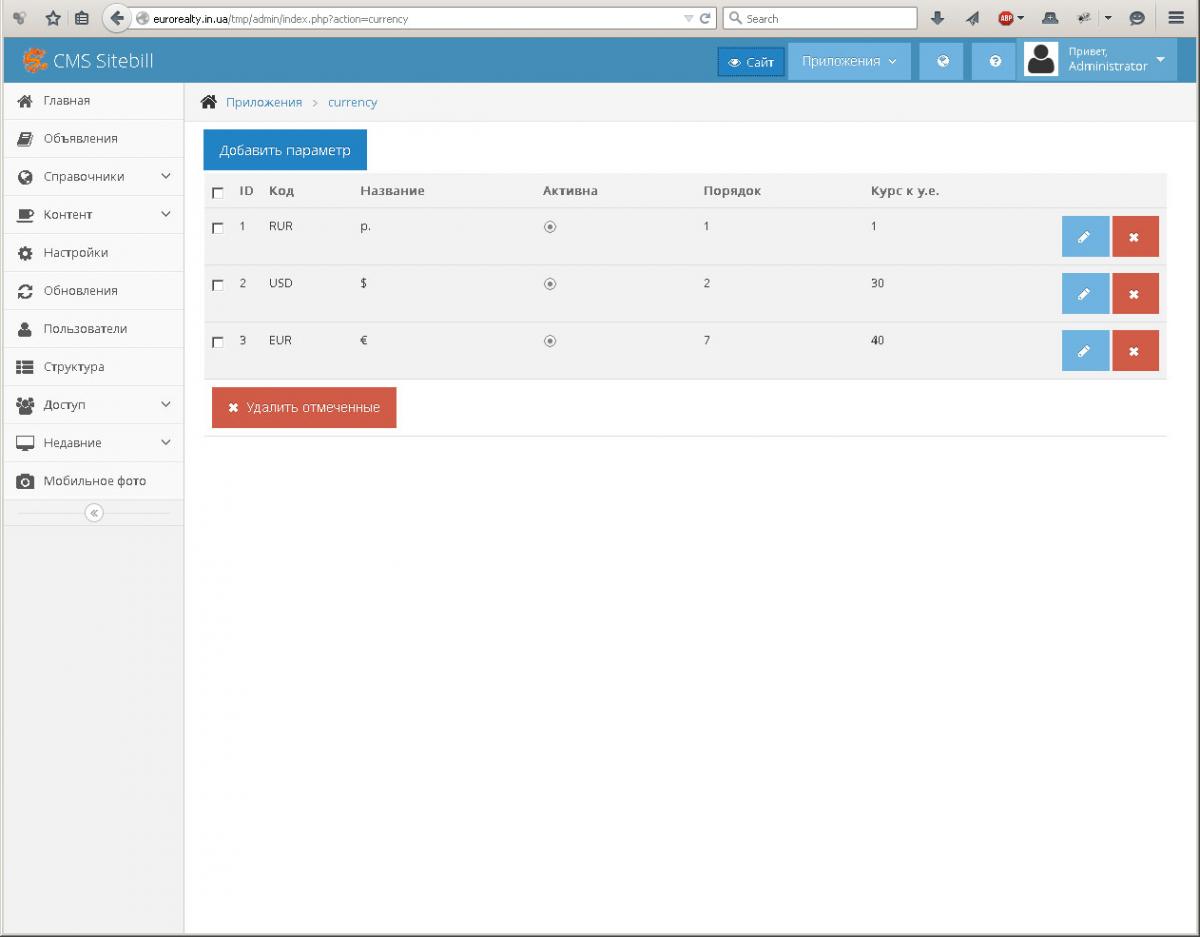Open the URL bar history dropdown arrow
Screen dimensions: 1200x937
[688, 18]
